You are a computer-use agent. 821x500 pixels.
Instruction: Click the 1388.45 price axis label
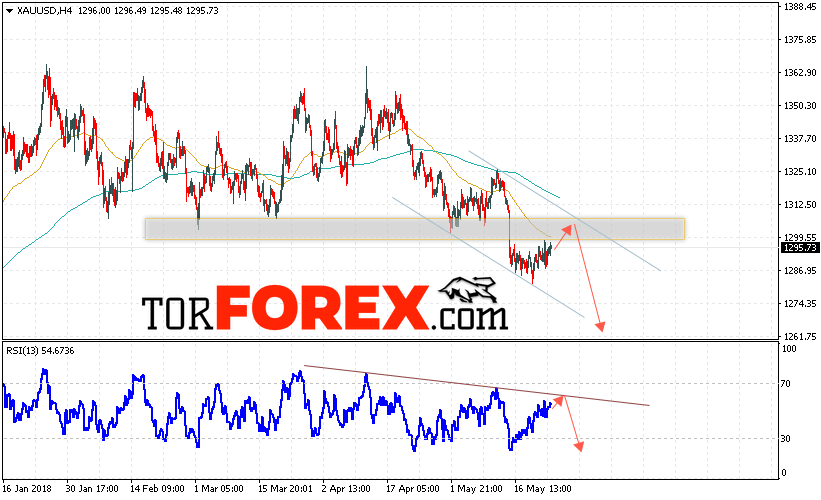tap(800, 7)
